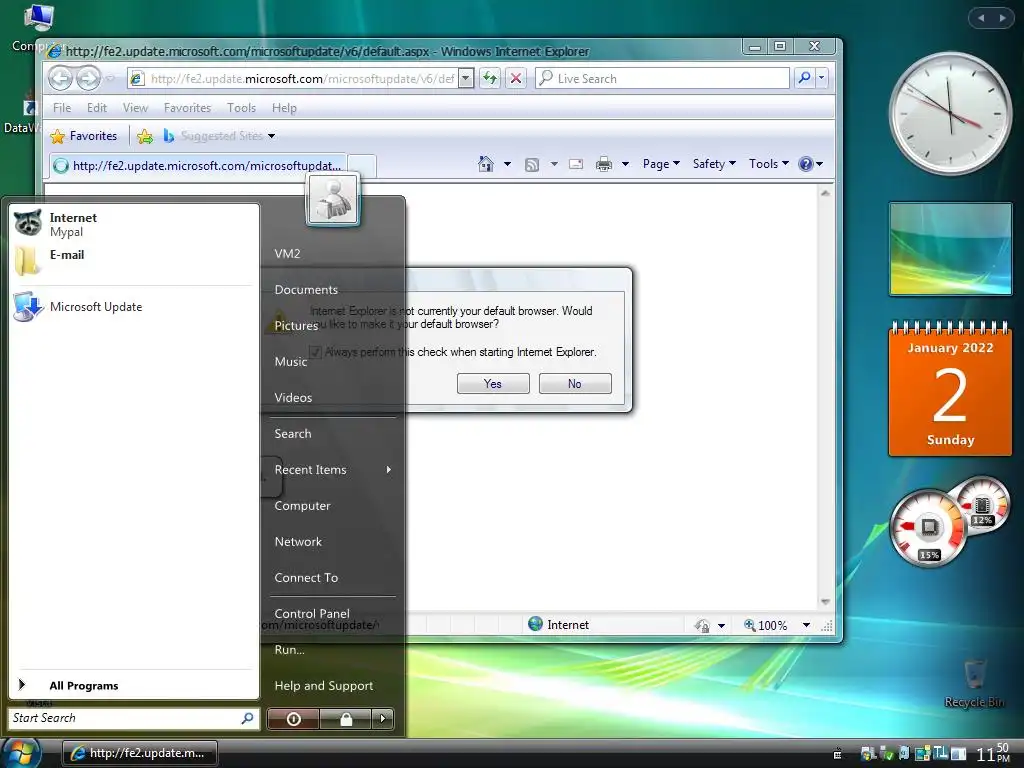Click the Print icon
This screenshot has height=768, width=1024.
(603, 164)
